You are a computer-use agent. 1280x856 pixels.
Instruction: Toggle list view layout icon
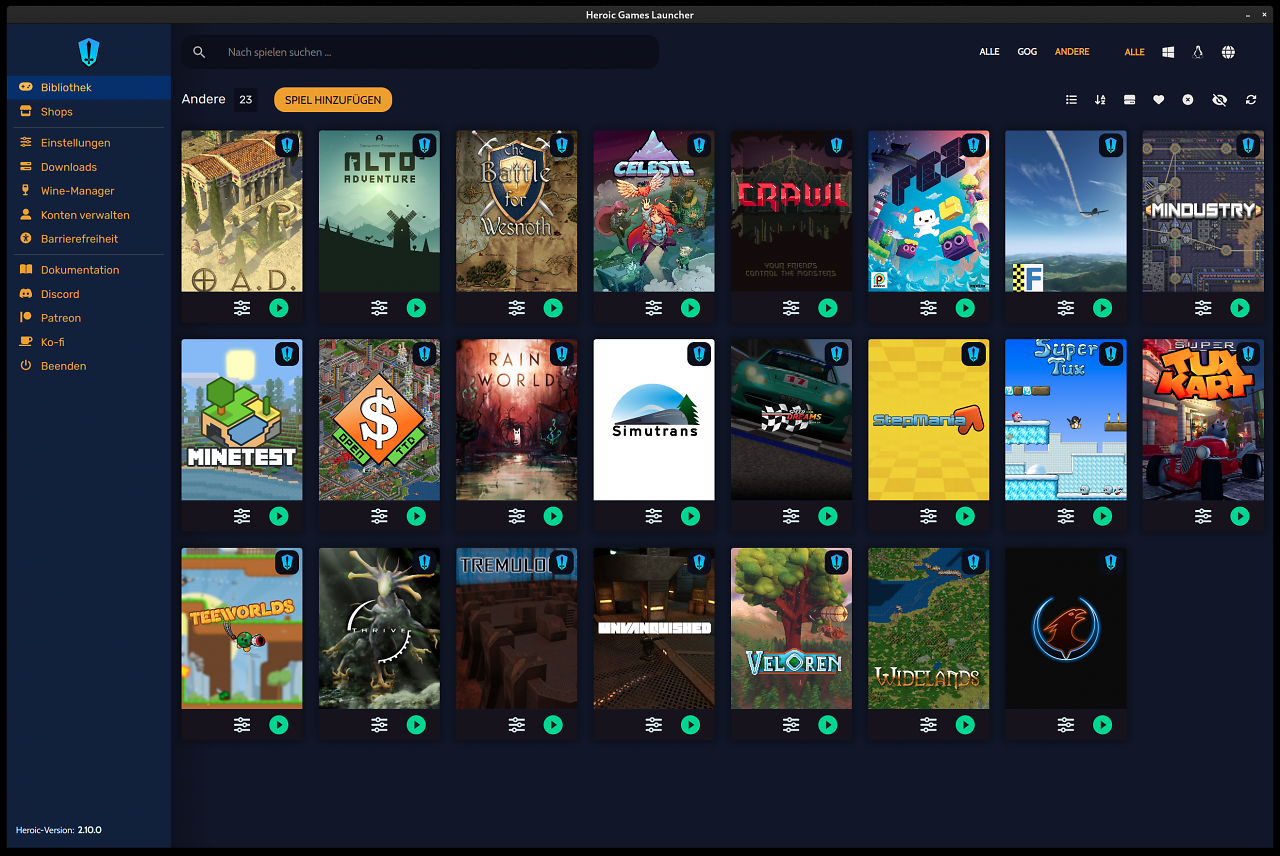(x=1071, y=100)
